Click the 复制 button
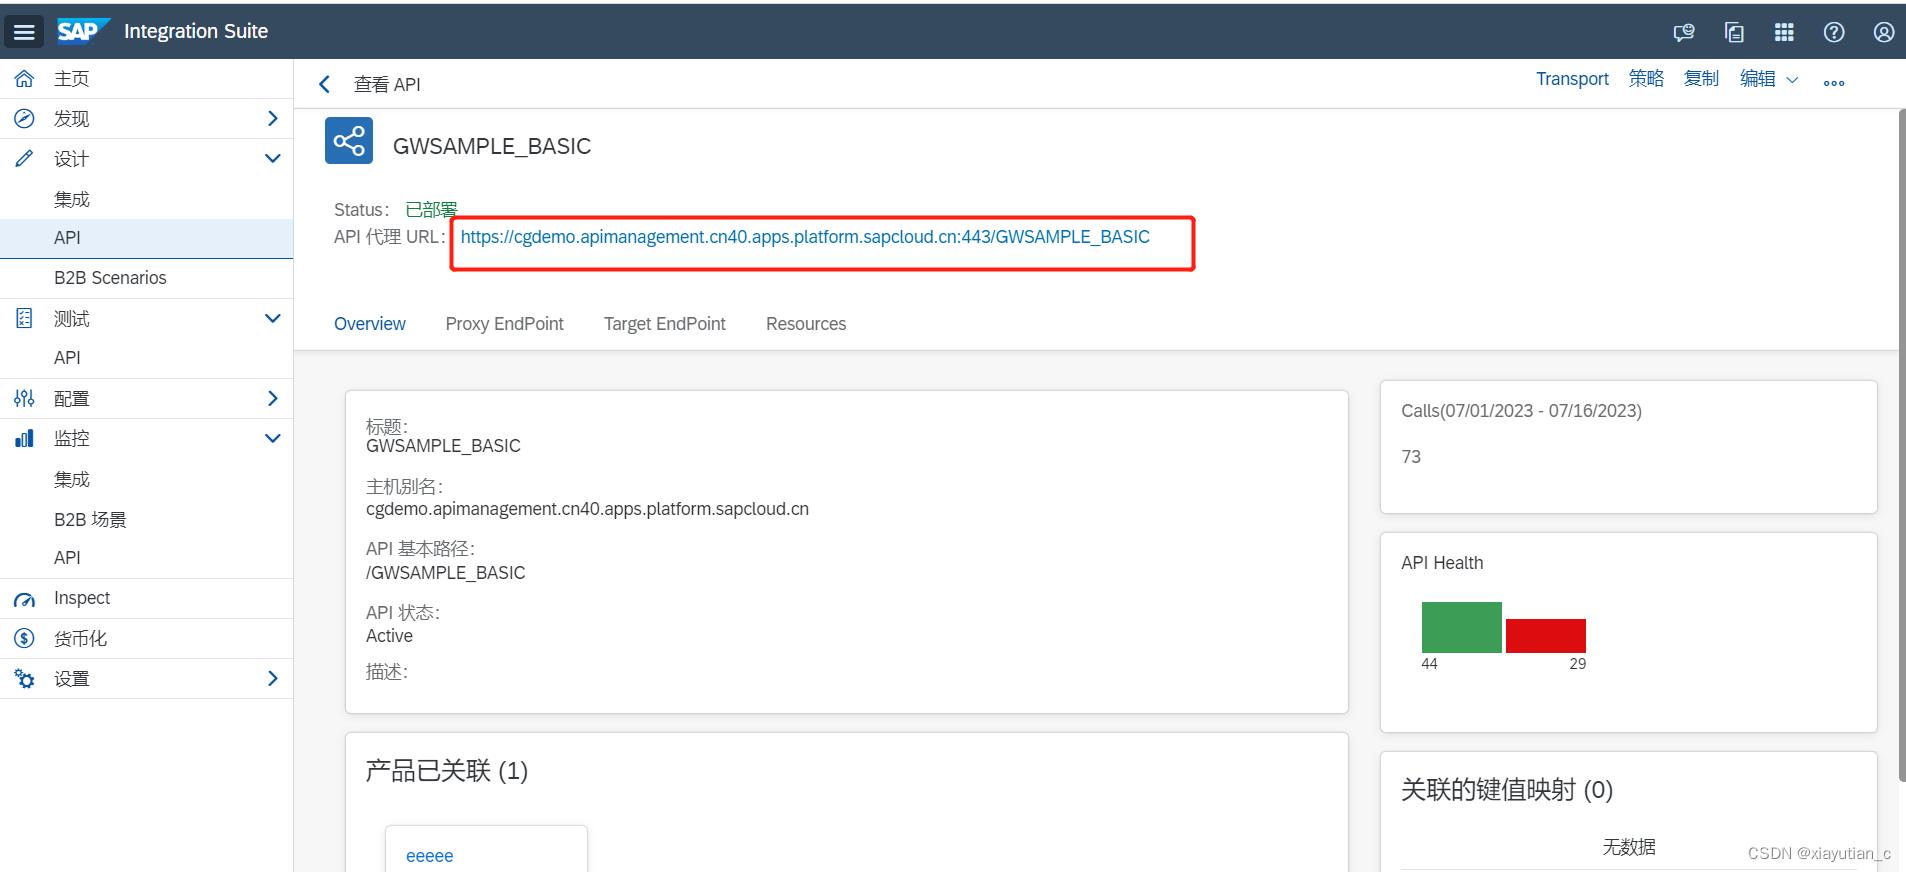 tap(1701, 79)
